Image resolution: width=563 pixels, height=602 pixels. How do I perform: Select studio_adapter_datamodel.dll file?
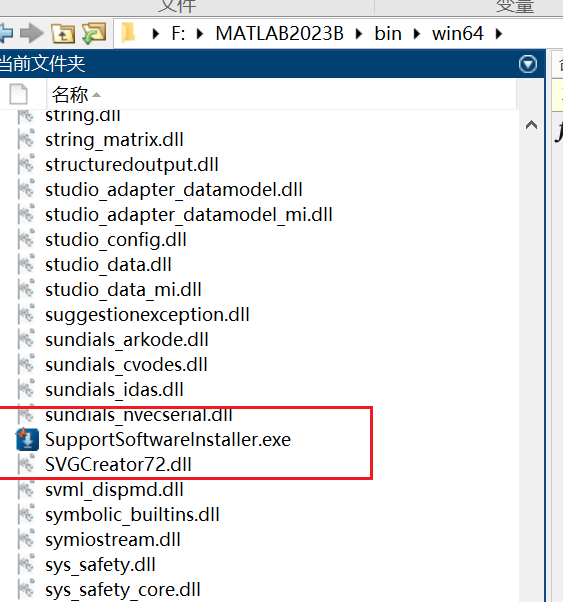click(x=174, y=190)
